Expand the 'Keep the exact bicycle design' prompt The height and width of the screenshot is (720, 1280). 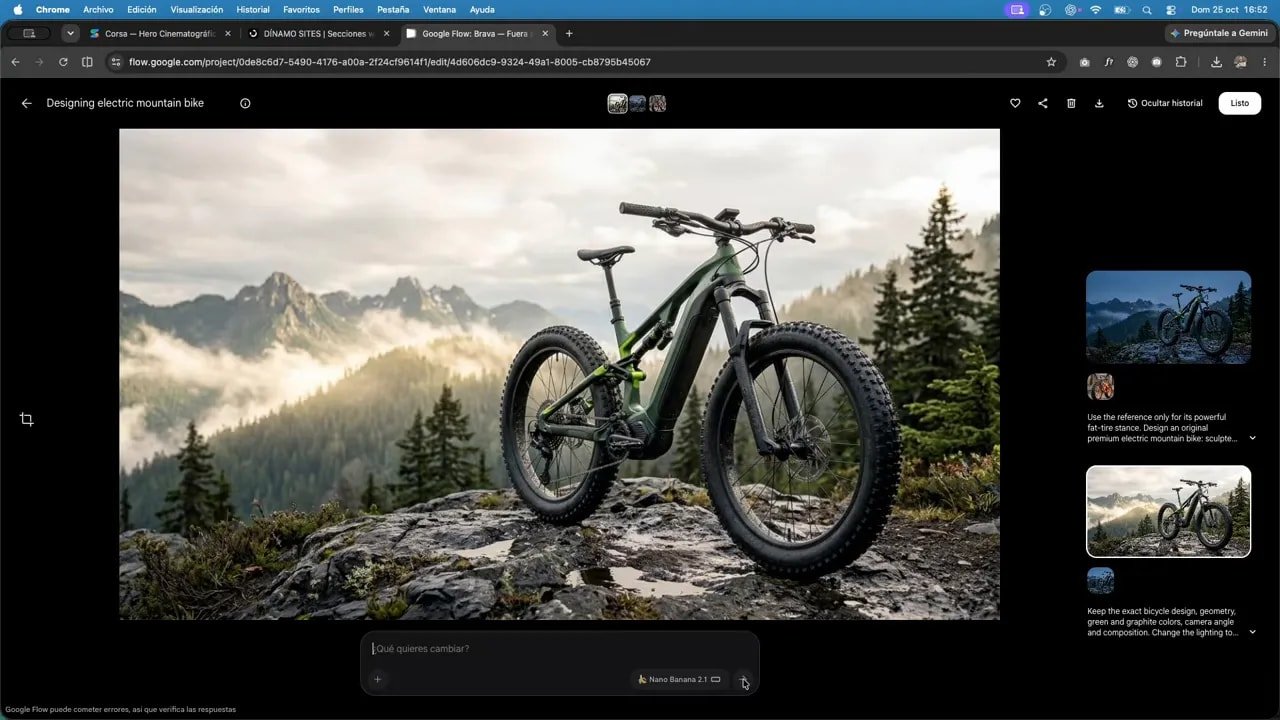point(1252,632)
